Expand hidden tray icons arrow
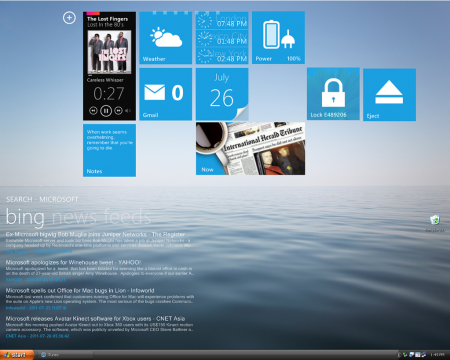The height and width of the screenshot is (360, 450). click(399, 355)
